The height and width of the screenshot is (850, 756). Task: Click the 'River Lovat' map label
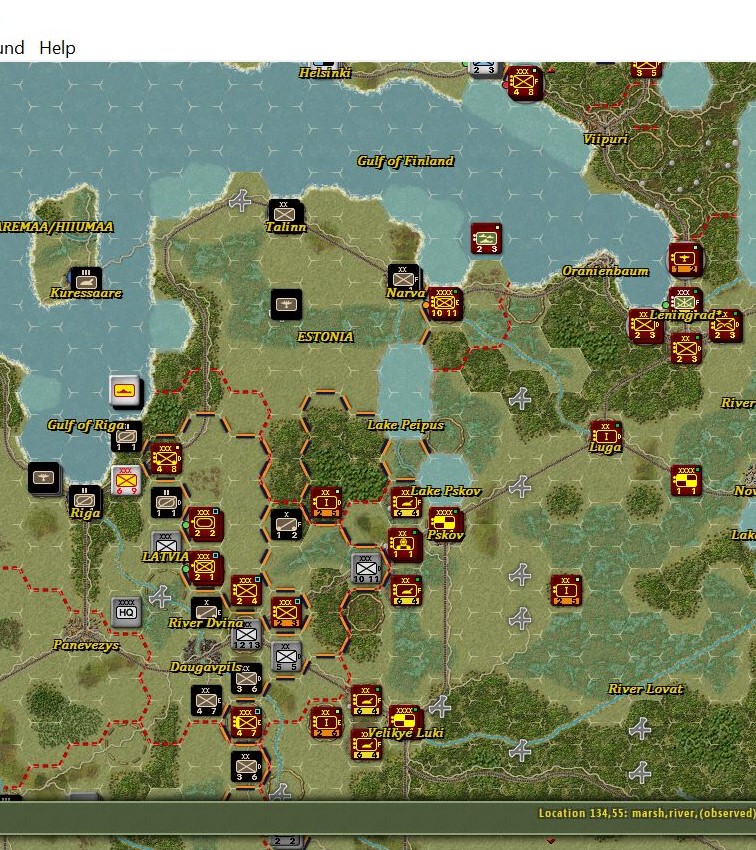coord(645,689)
